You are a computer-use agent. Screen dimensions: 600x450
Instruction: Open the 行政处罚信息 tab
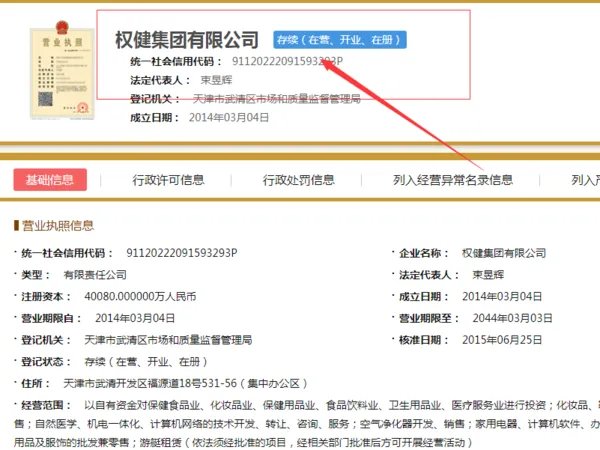point(298,180)
